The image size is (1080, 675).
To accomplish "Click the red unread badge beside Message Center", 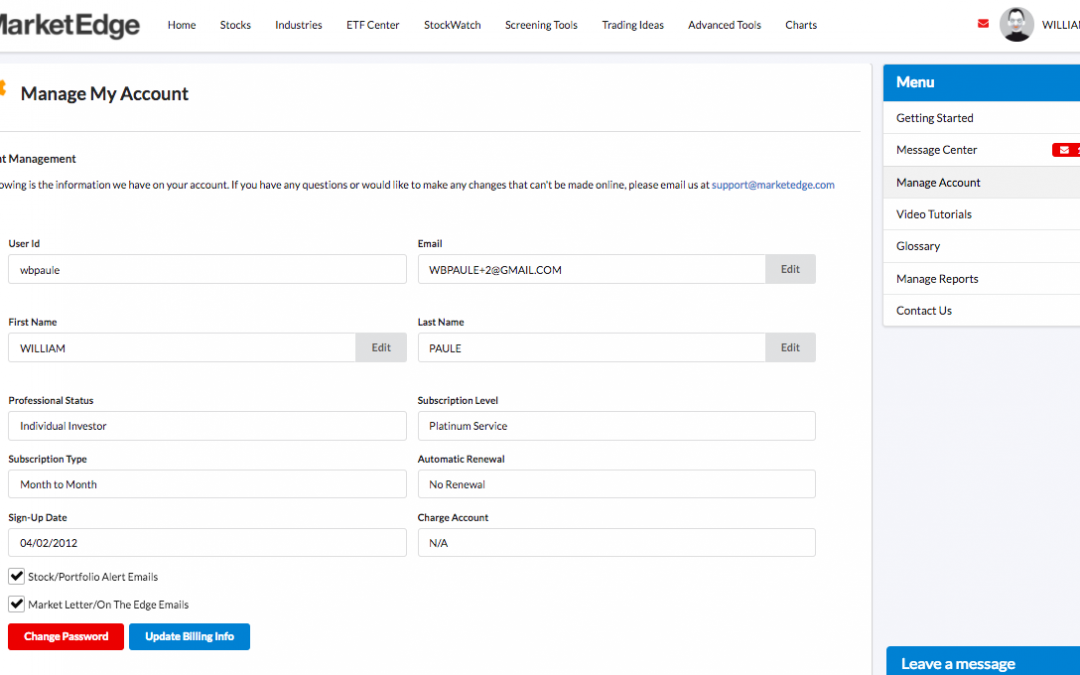I will pyautogui.click(x=1066, y=149).
